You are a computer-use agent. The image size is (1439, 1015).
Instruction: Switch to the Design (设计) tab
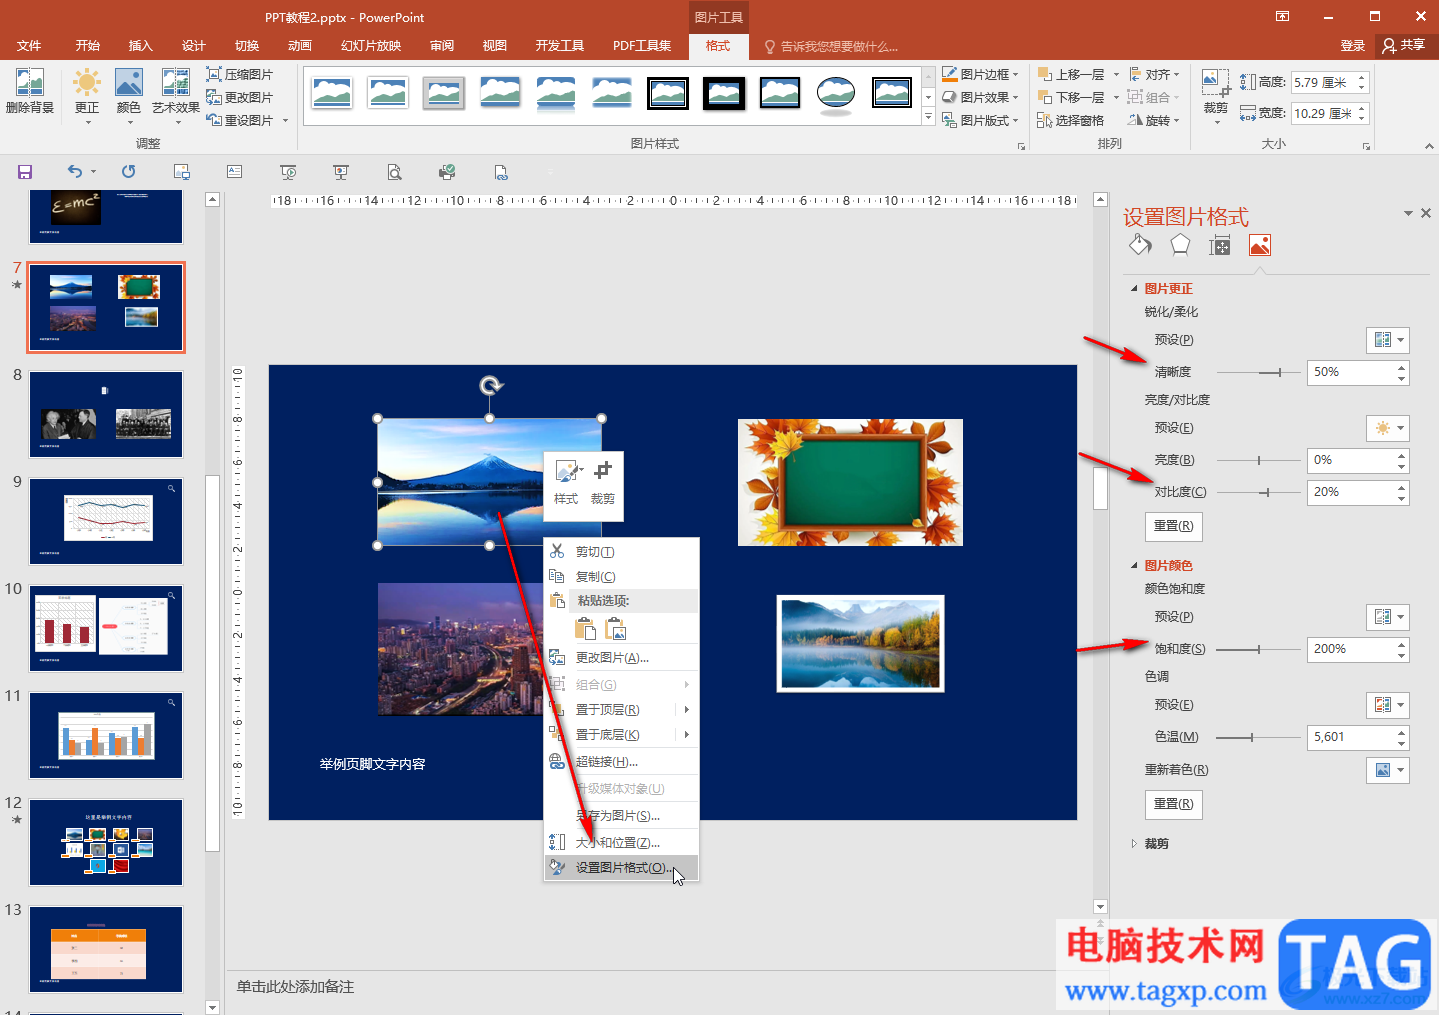(194, 46)
